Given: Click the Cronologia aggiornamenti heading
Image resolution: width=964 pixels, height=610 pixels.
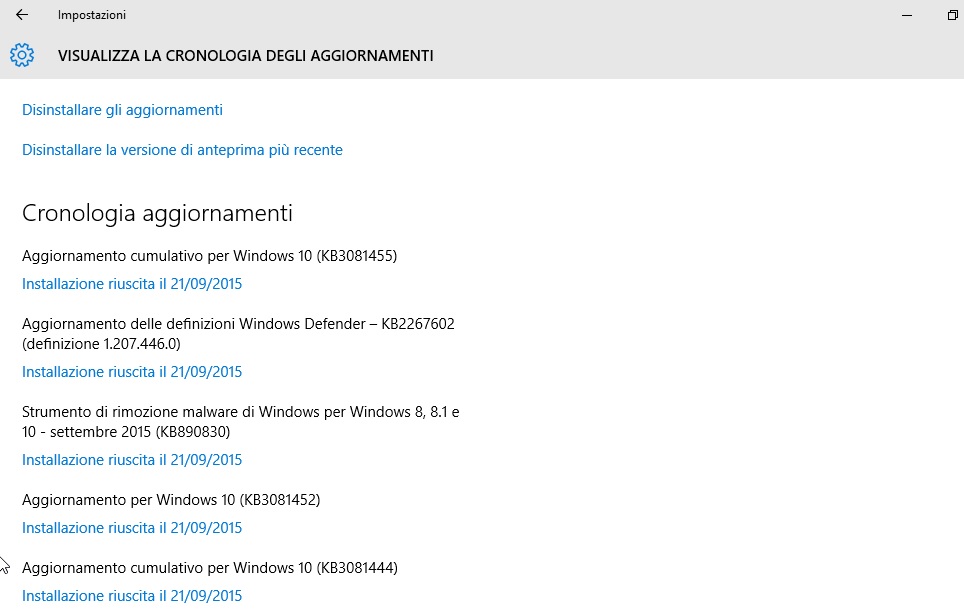Looking at the screenshot, I should [157, 213].
